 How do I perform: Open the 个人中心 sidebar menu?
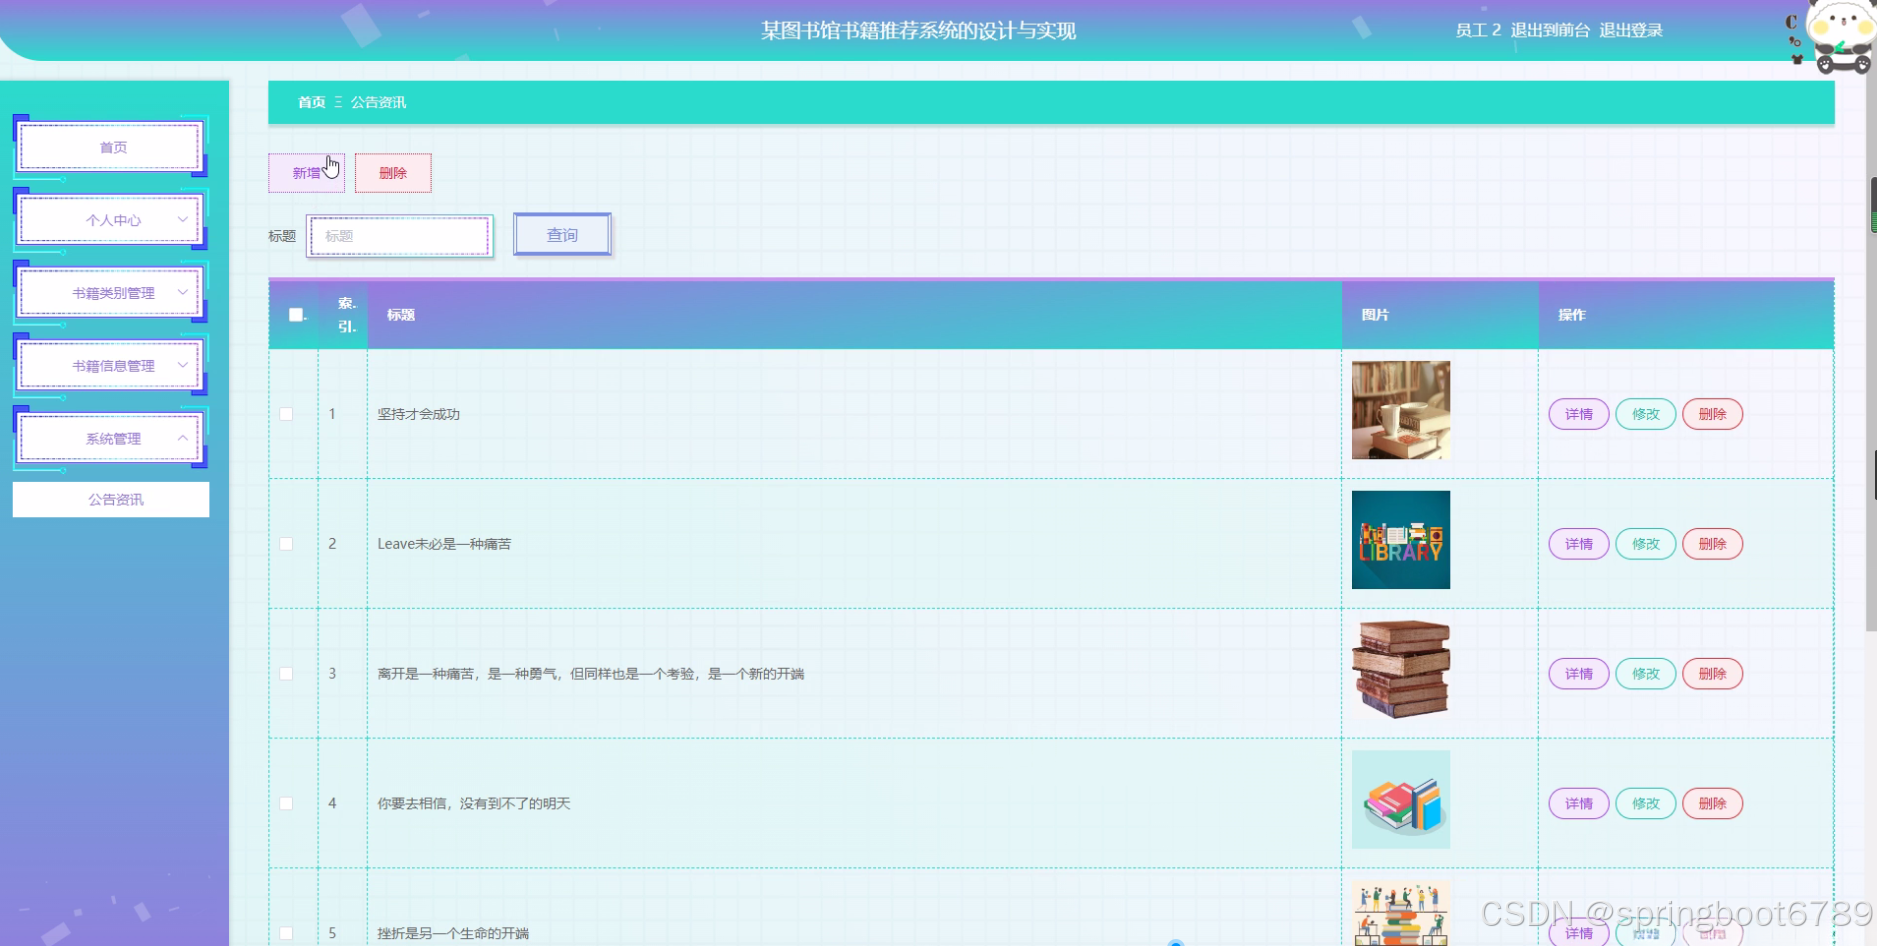pyautogui.click(x=111, y=220)
